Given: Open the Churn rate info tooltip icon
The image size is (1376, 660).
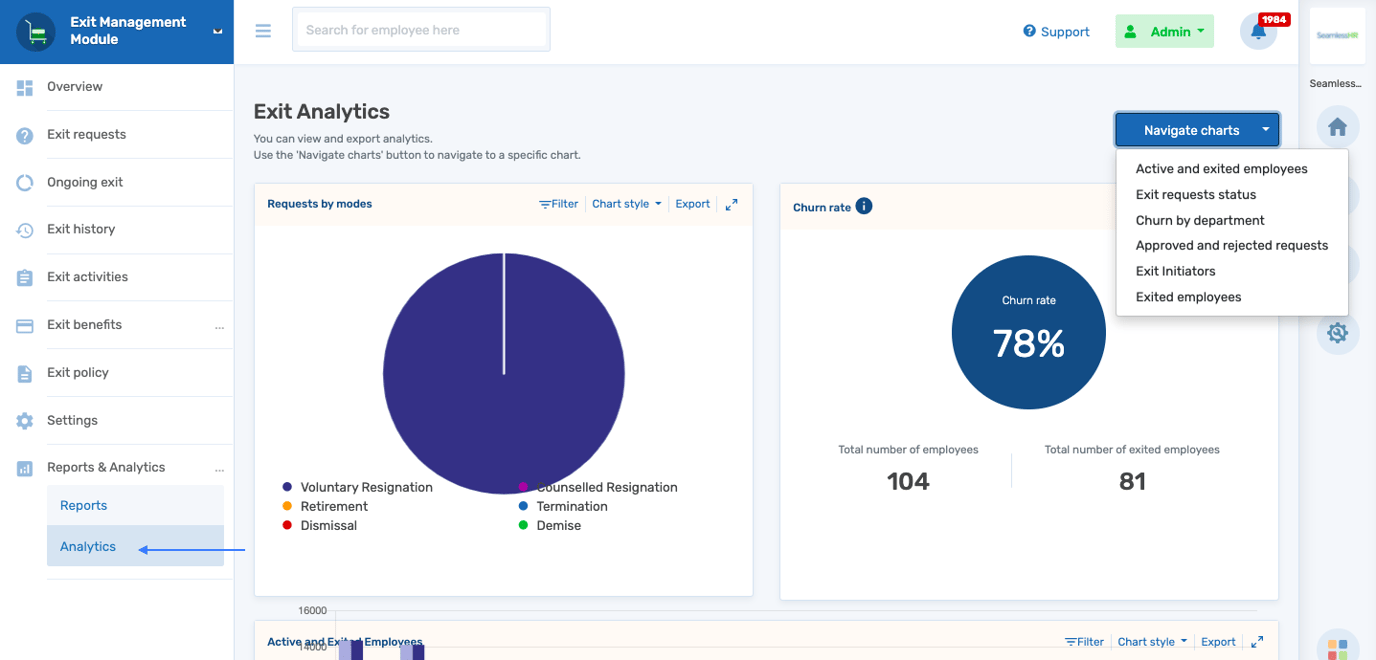Looking at the screenshot, I should click(x=862, y=207).
